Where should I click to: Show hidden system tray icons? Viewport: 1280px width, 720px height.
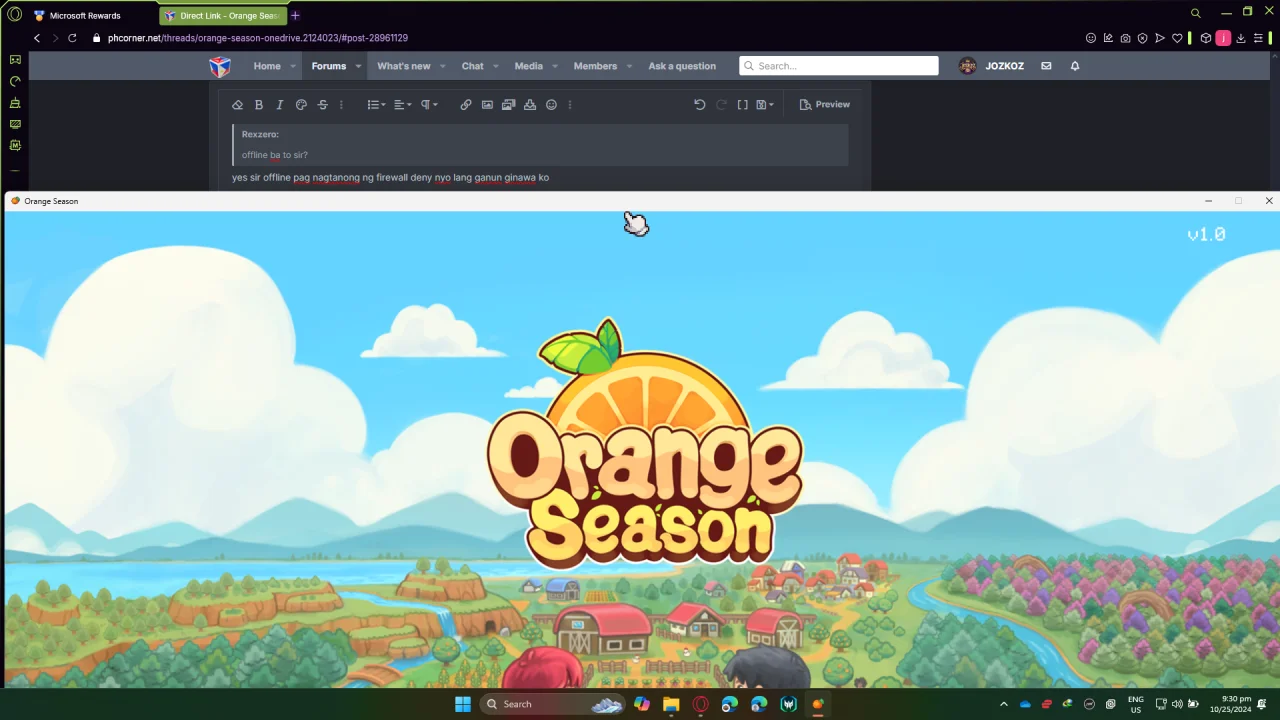(x=1004, y=704)
